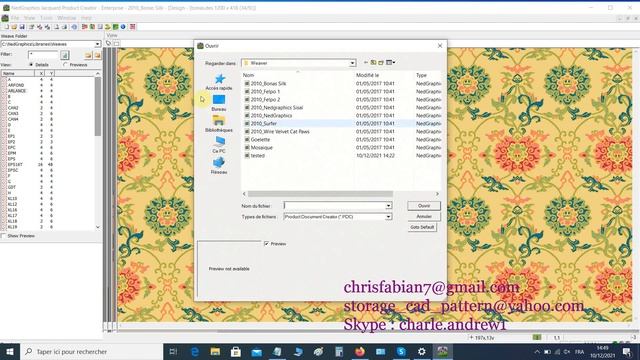Open the File menu

15,18
